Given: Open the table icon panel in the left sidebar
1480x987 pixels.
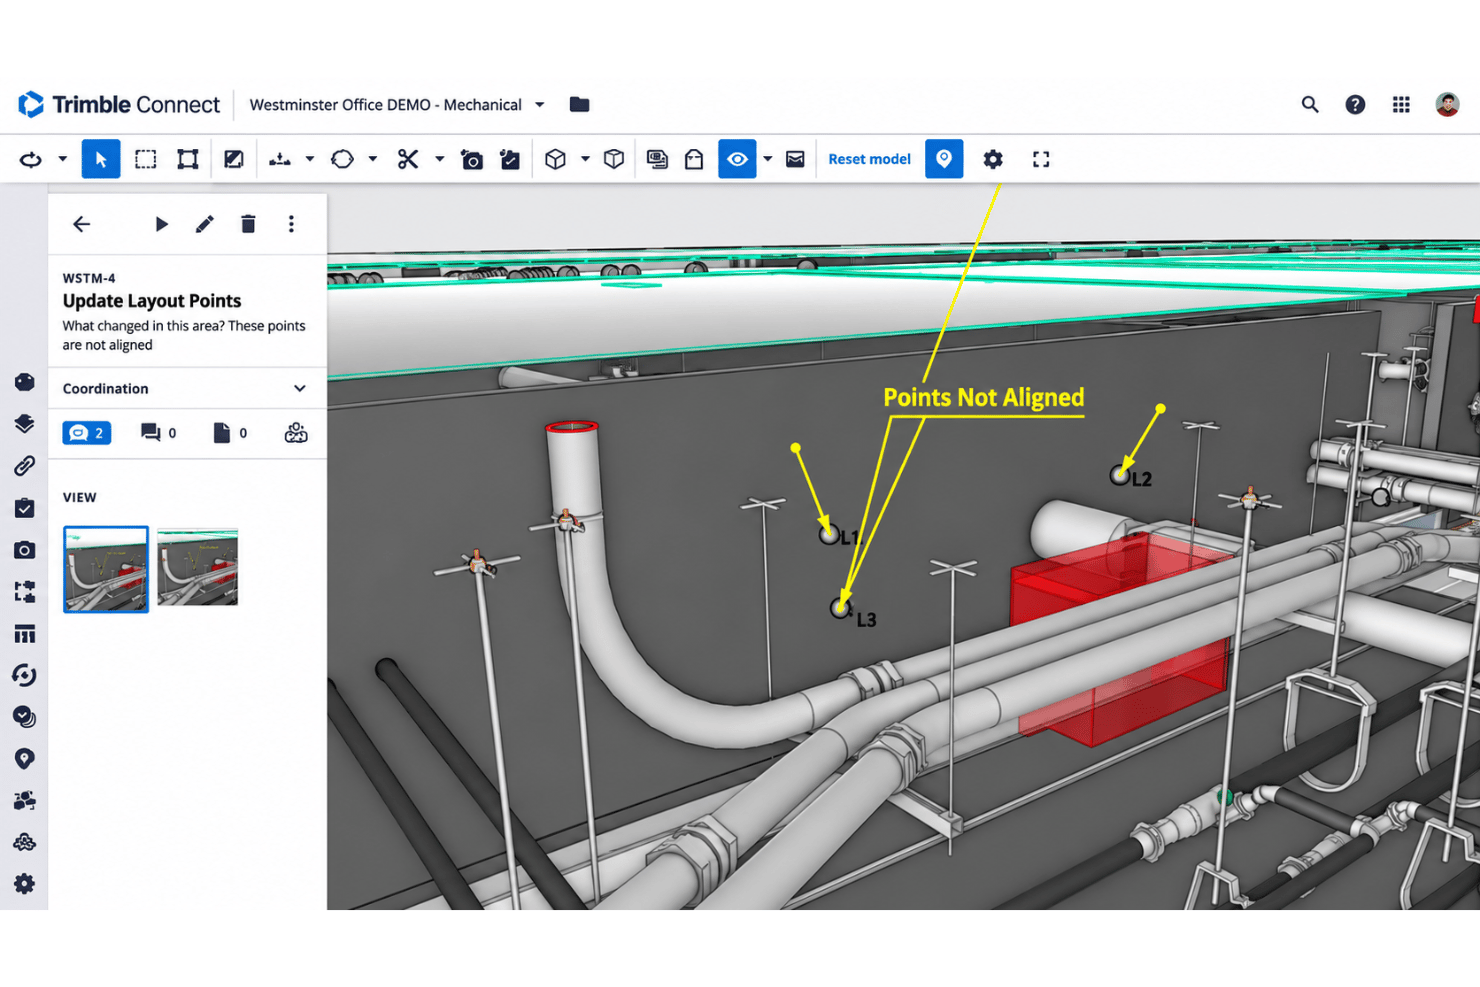Looking at the screenshot, I should [x=25, y=634].
